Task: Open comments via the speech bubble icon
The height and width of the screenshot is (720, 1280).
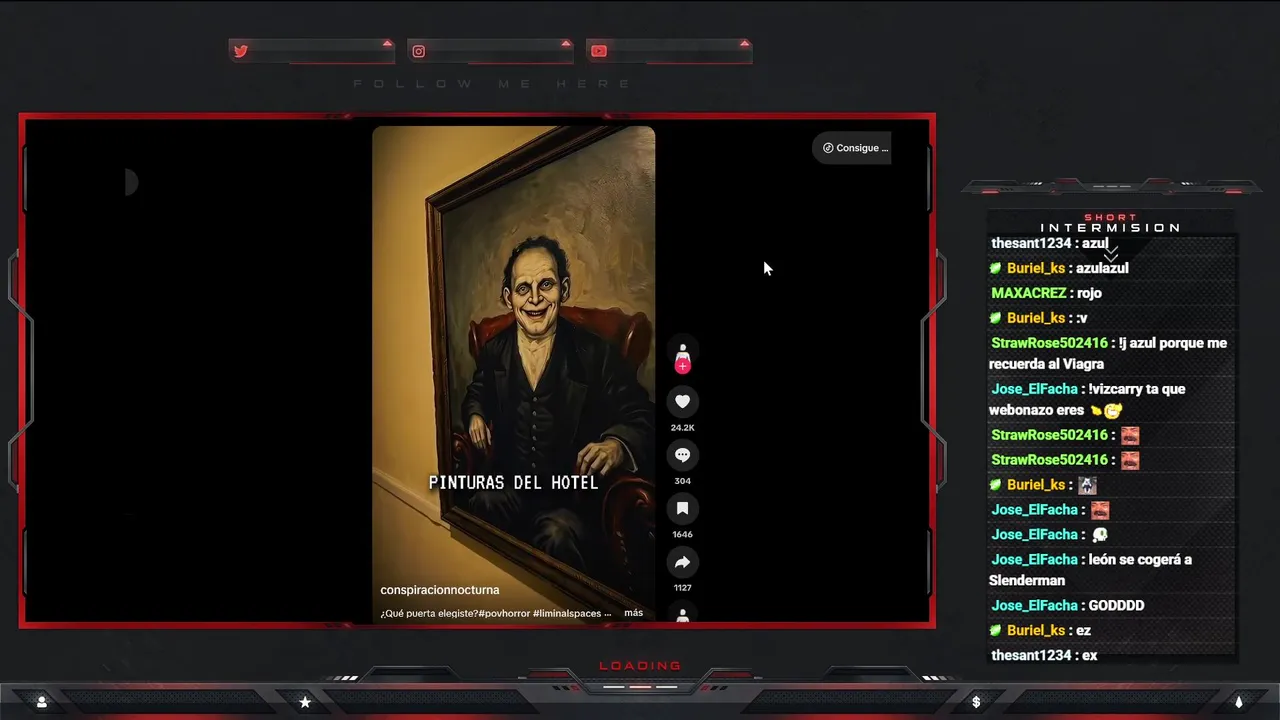Action: [x=682, y=455]
